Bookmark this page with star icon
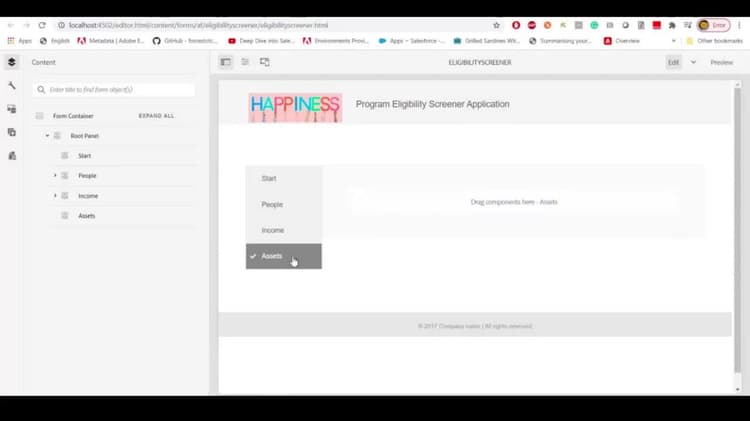The width and height of the screenshot is (750, 421). pyautogui.click(x=496, y=25)
